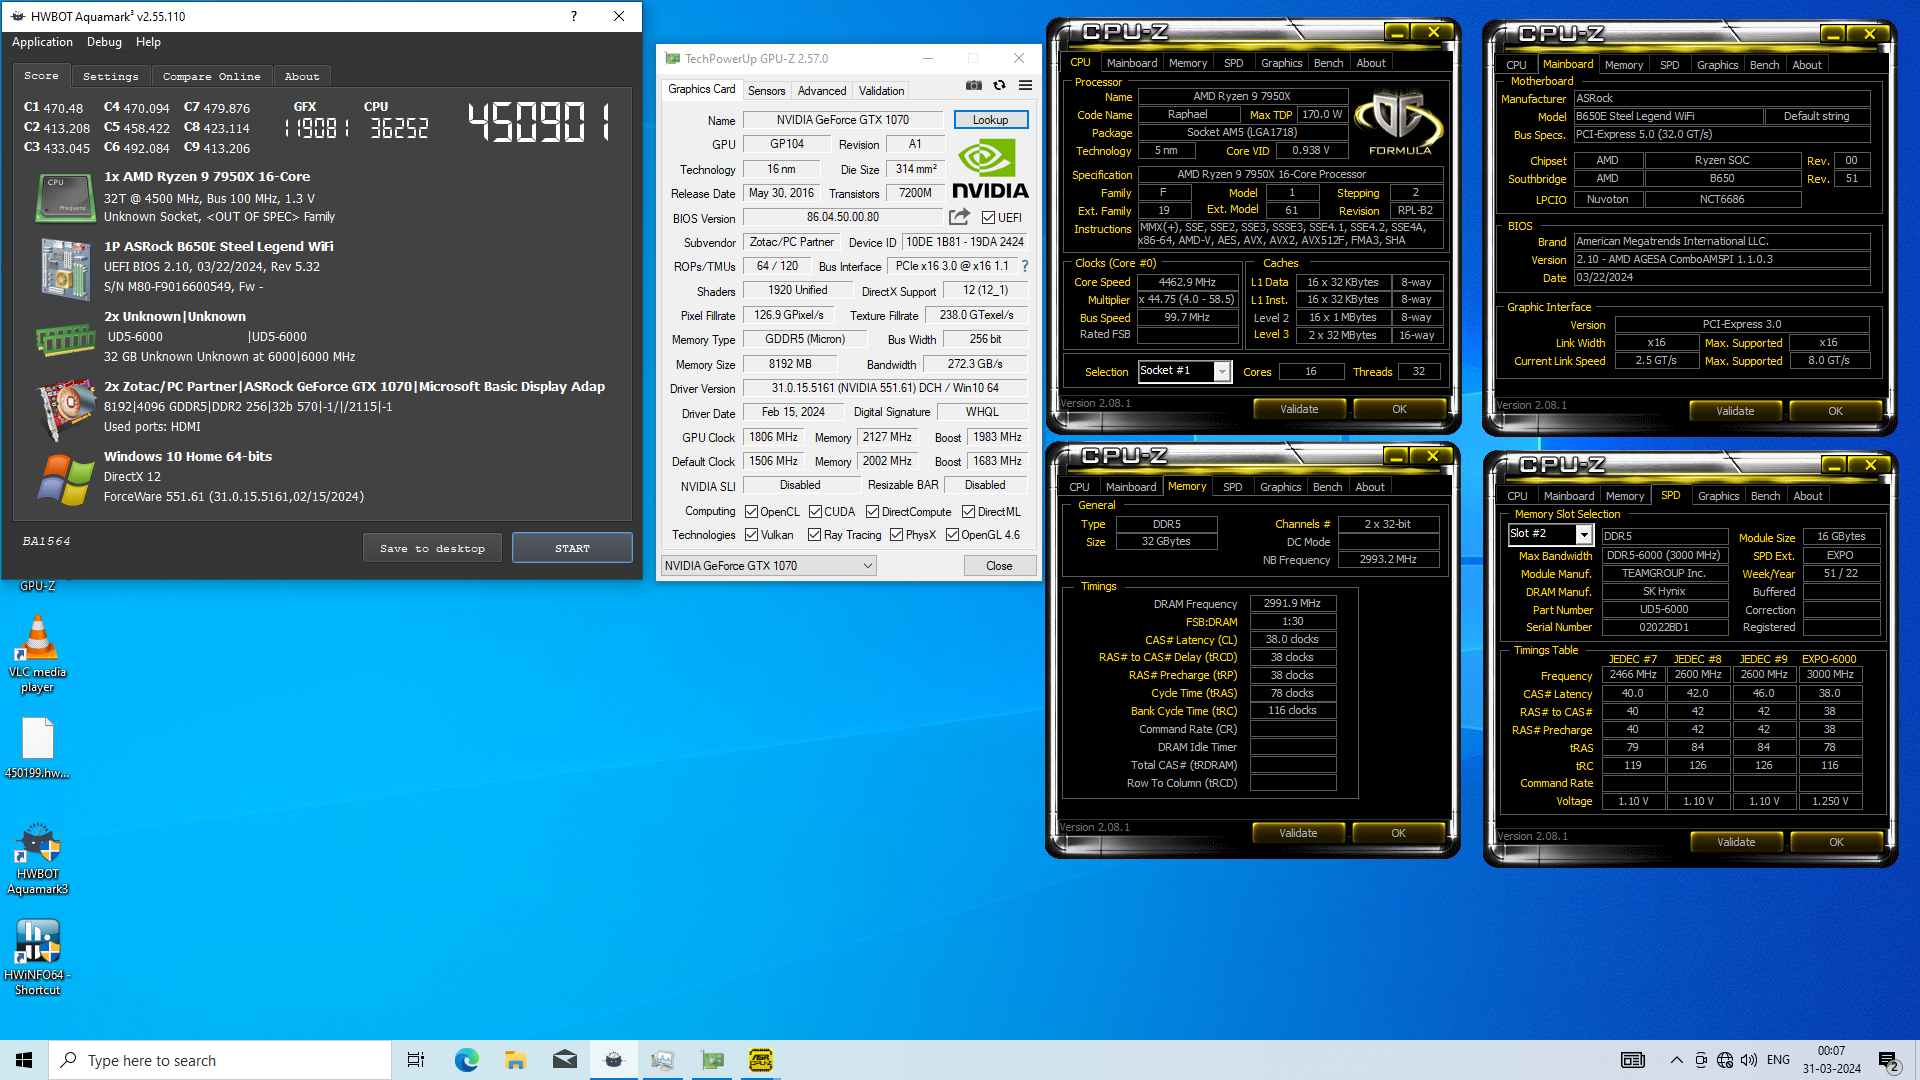Click CPU icon in Aquamark score panel
This screenshot has height=1080, width=1920.
(x=64, y=197)
